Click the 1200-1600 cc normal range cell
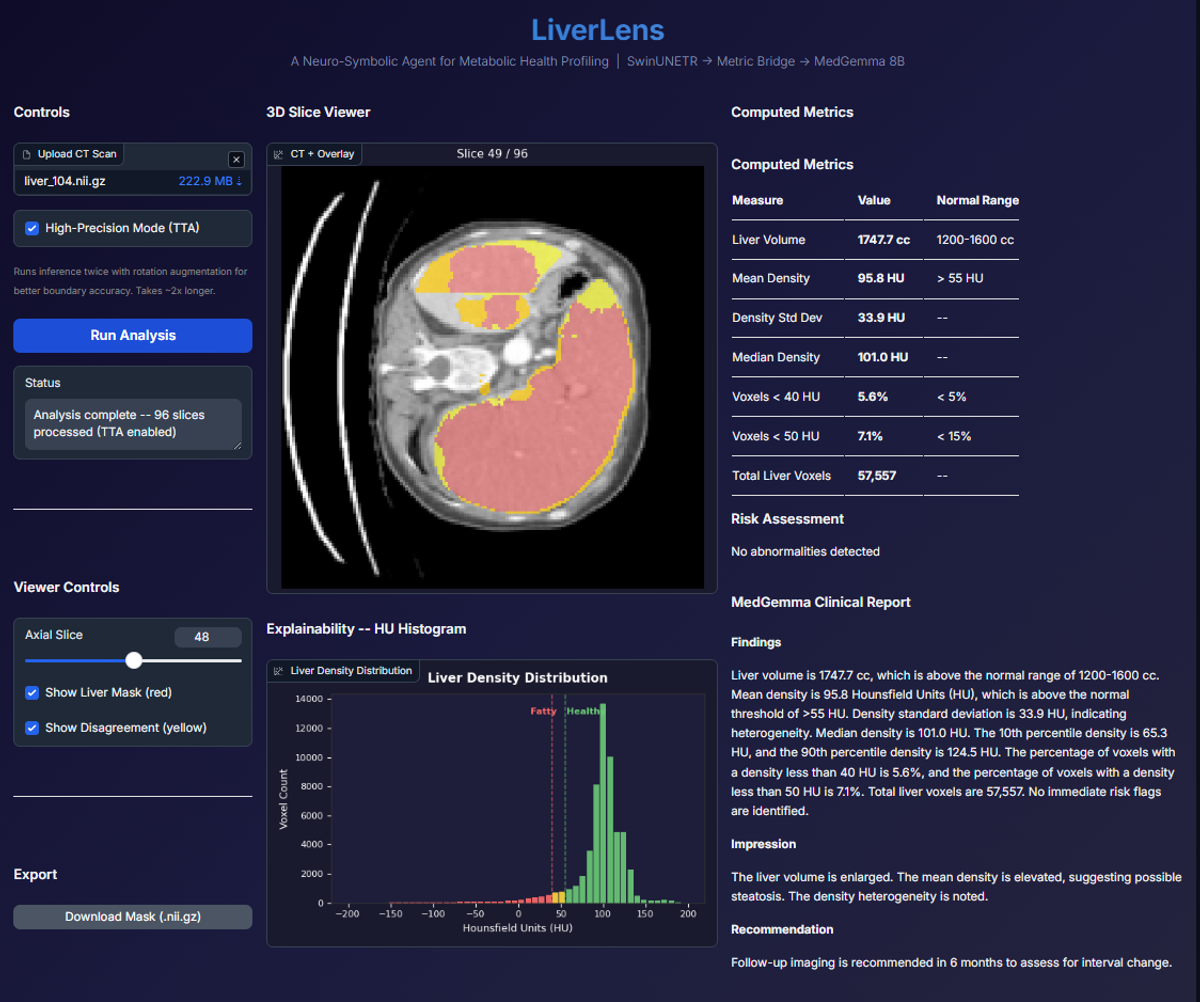 (x=975, y=240)
